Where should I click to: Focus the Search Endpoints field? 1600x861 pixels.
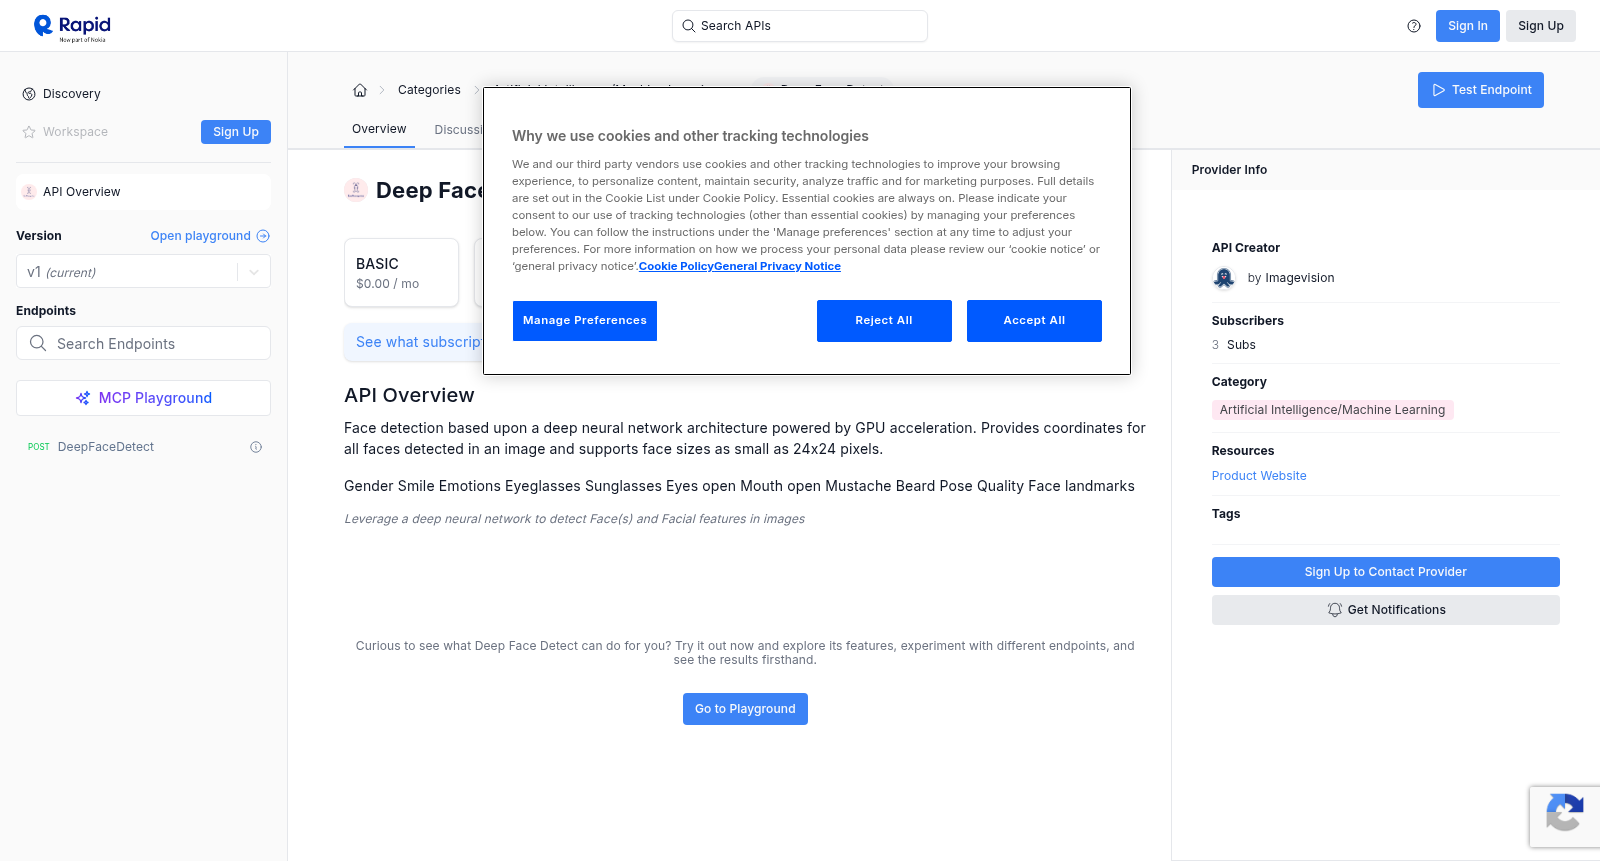[x=143, y=343]
